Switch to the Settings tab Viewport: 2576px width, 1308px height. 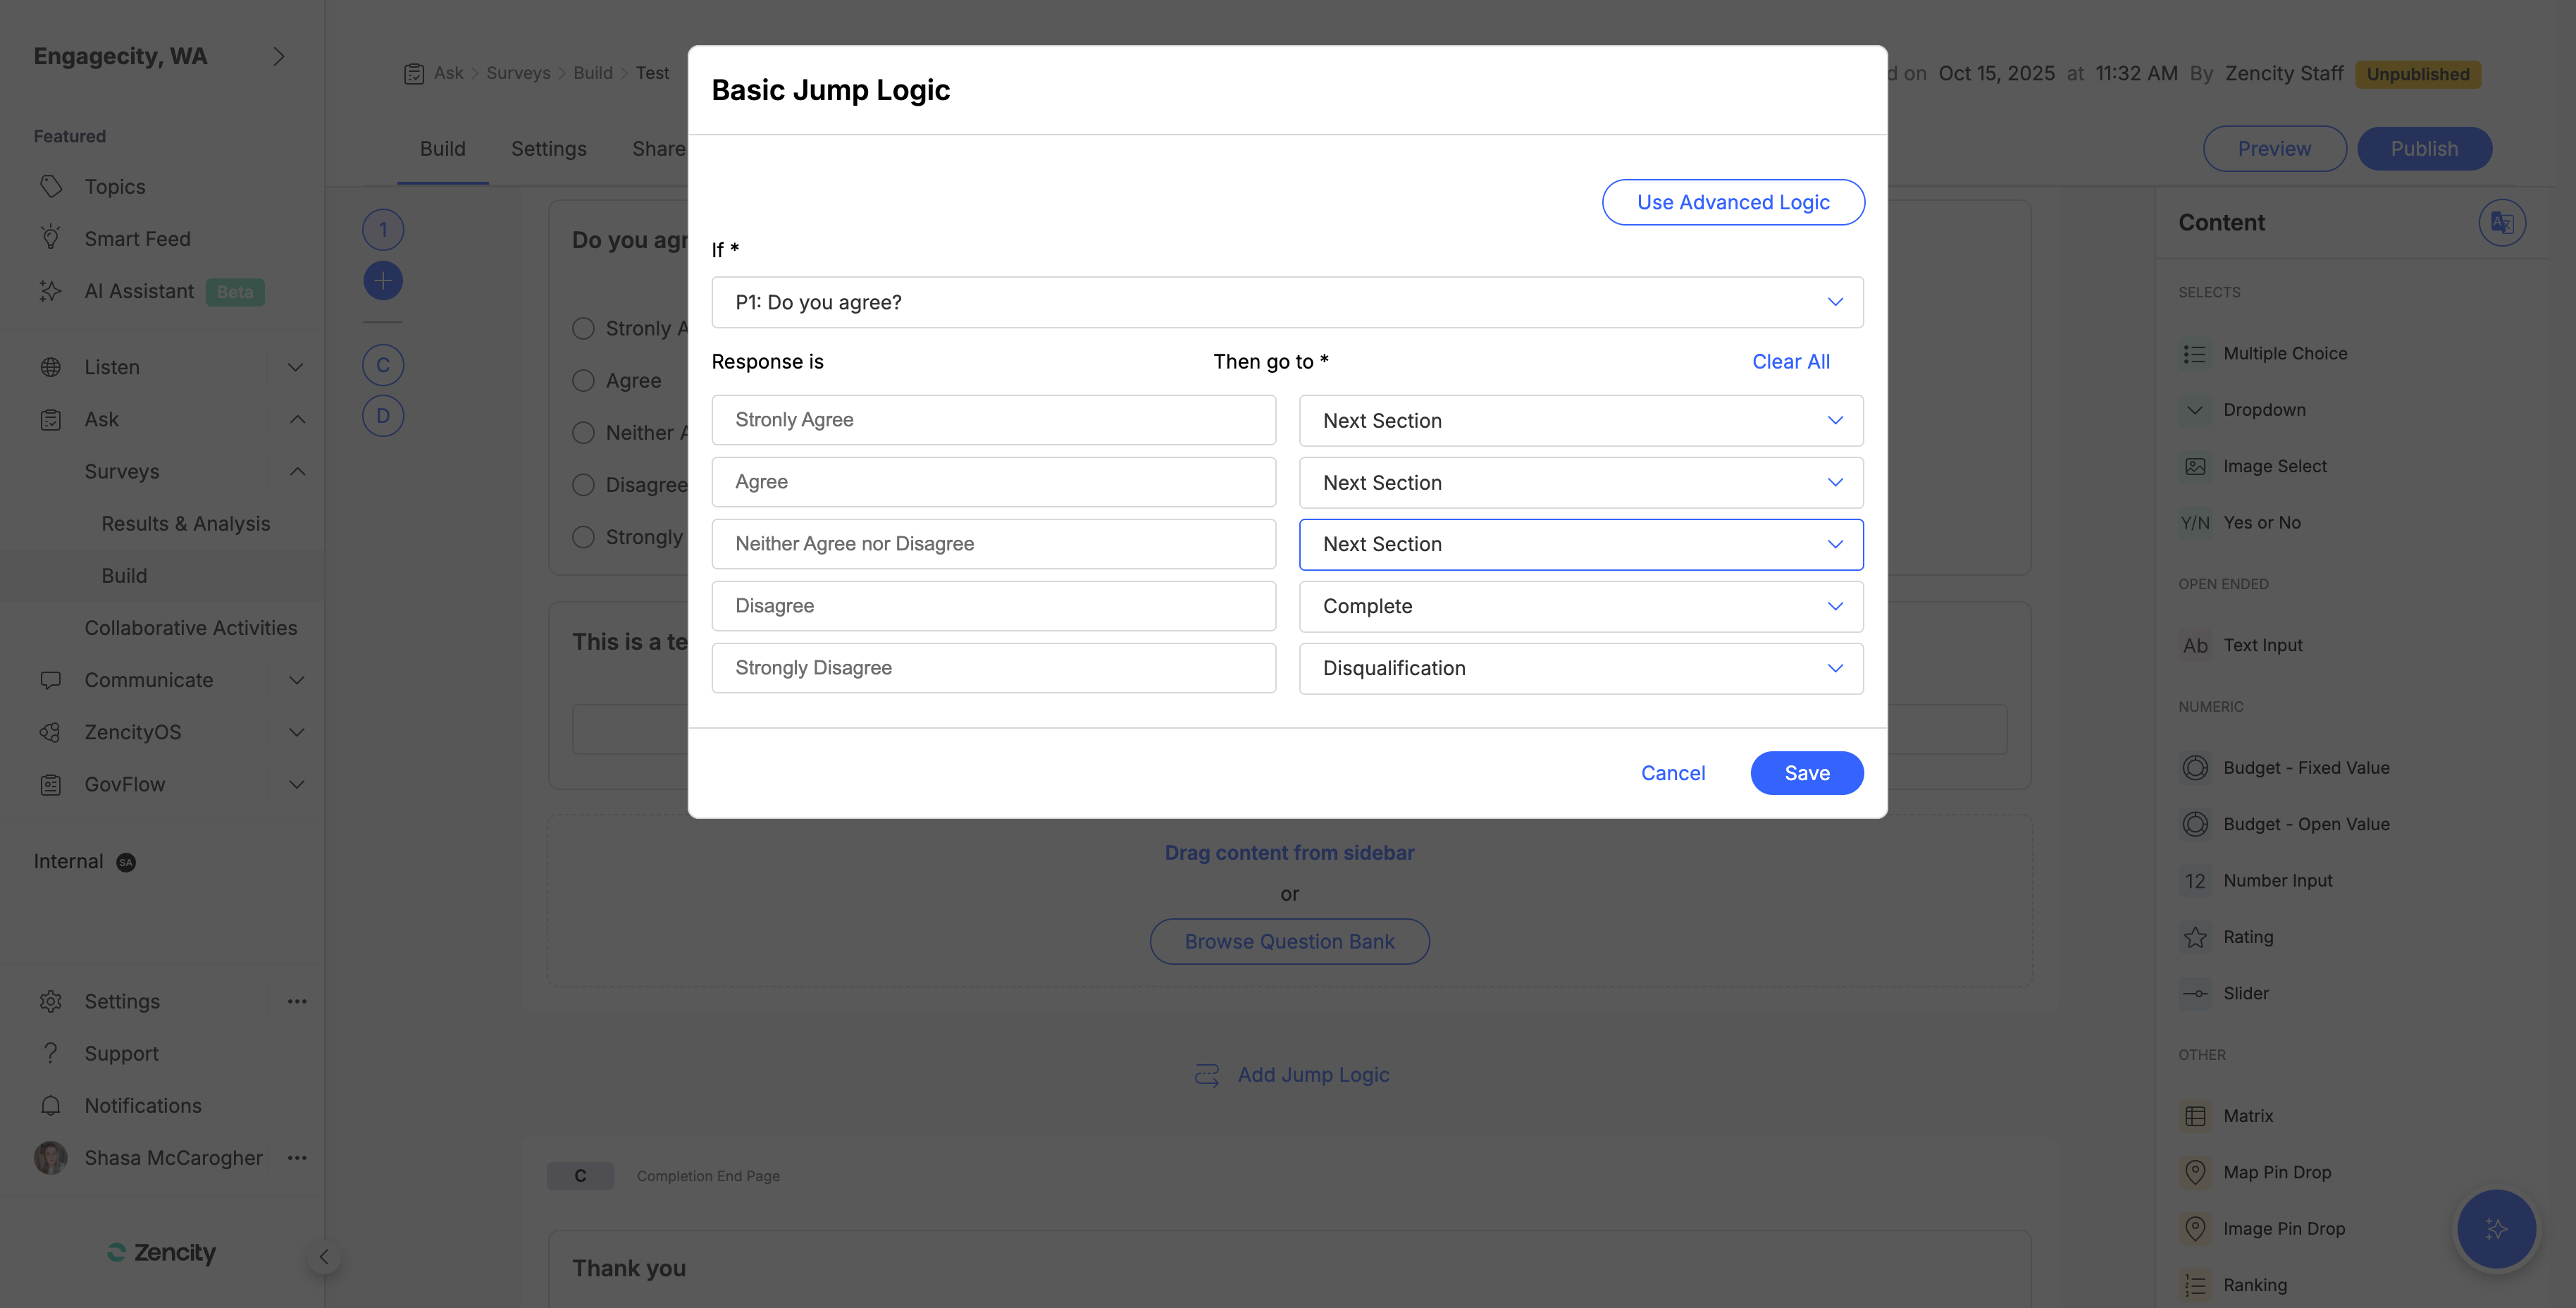548,149
